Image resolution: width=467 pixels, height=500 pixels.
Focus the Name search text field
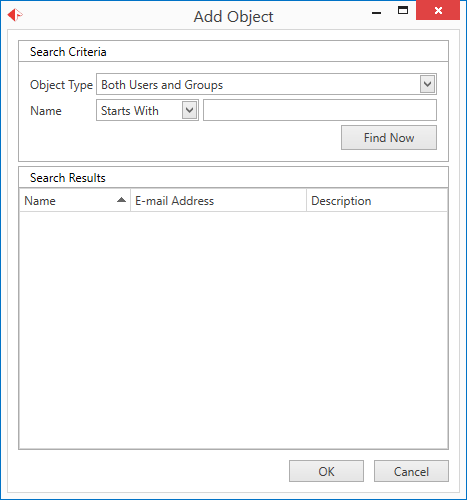click(320, 110)
